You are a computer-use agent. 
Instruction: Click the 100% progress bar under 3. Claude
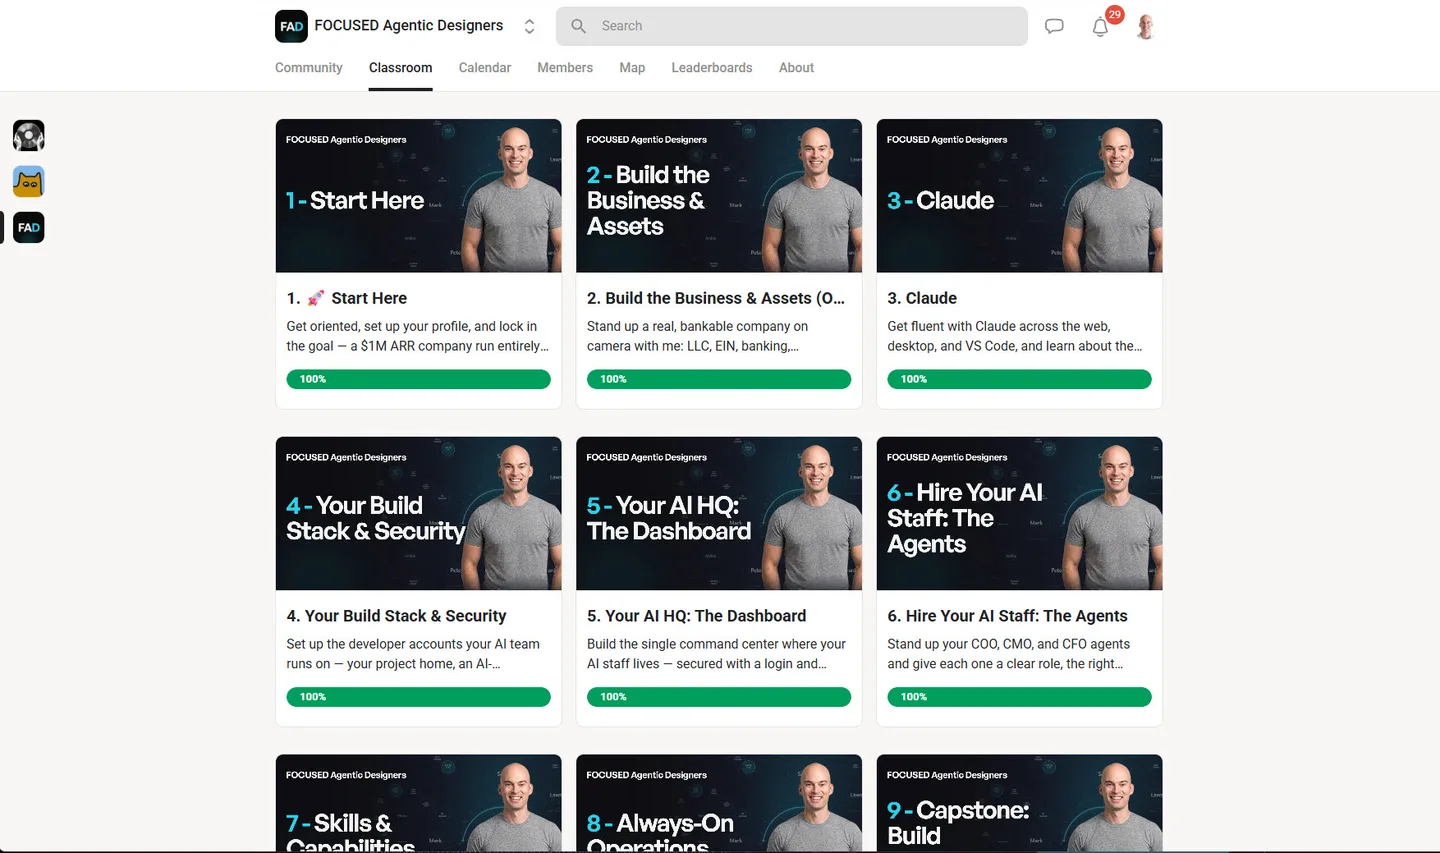point(1020,379)
